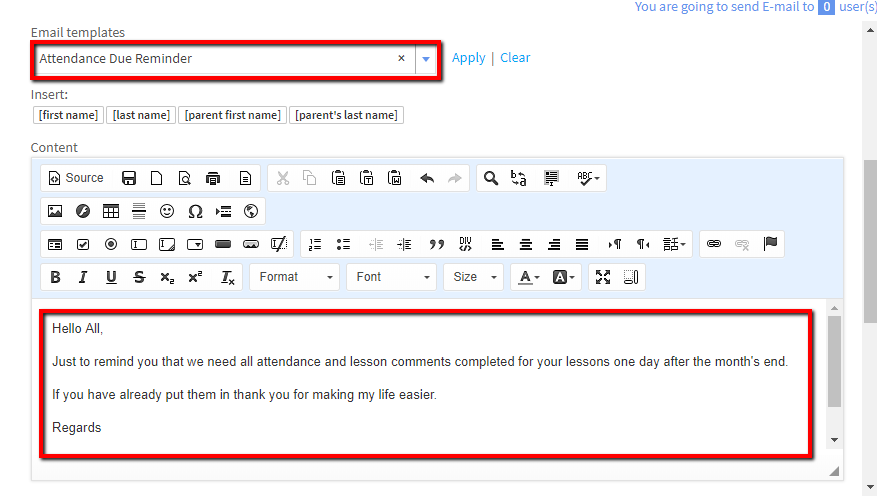Screen dimensions: 877x496
Task: Click the Cut scissors icon
Action: pyautogui.click(x=283, y=178)
